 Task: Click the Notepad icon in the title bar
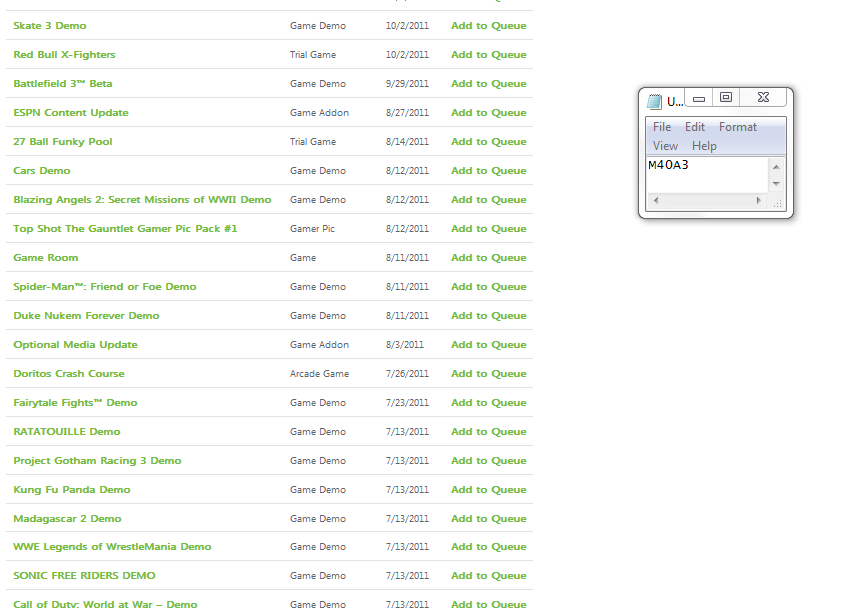[x=654, y=101]
